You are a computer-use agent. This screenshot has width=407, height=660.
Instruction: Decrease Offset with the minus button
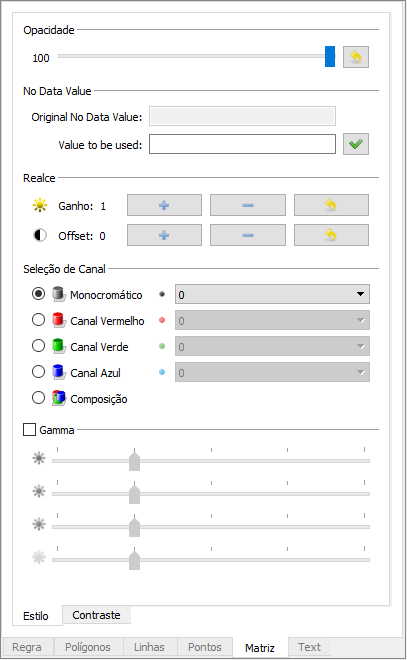coord(248,235)
